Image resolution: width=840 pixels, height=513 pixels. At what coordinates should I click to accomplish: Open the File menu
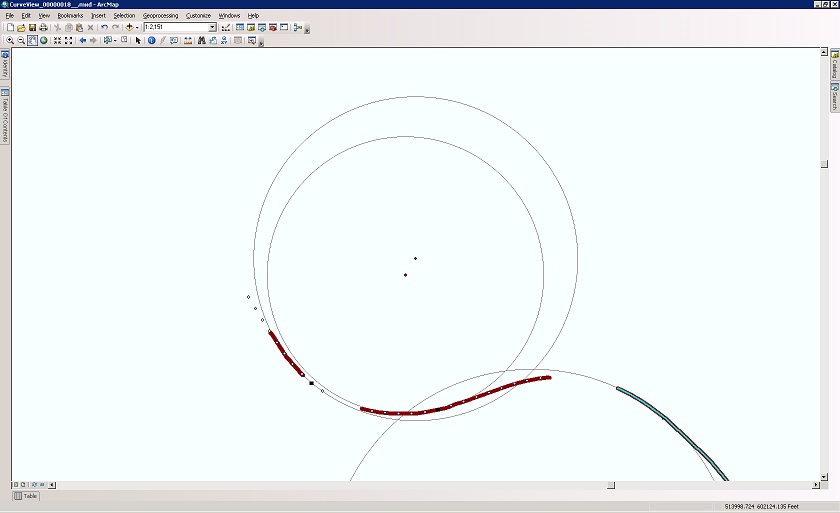coord(10,16)
